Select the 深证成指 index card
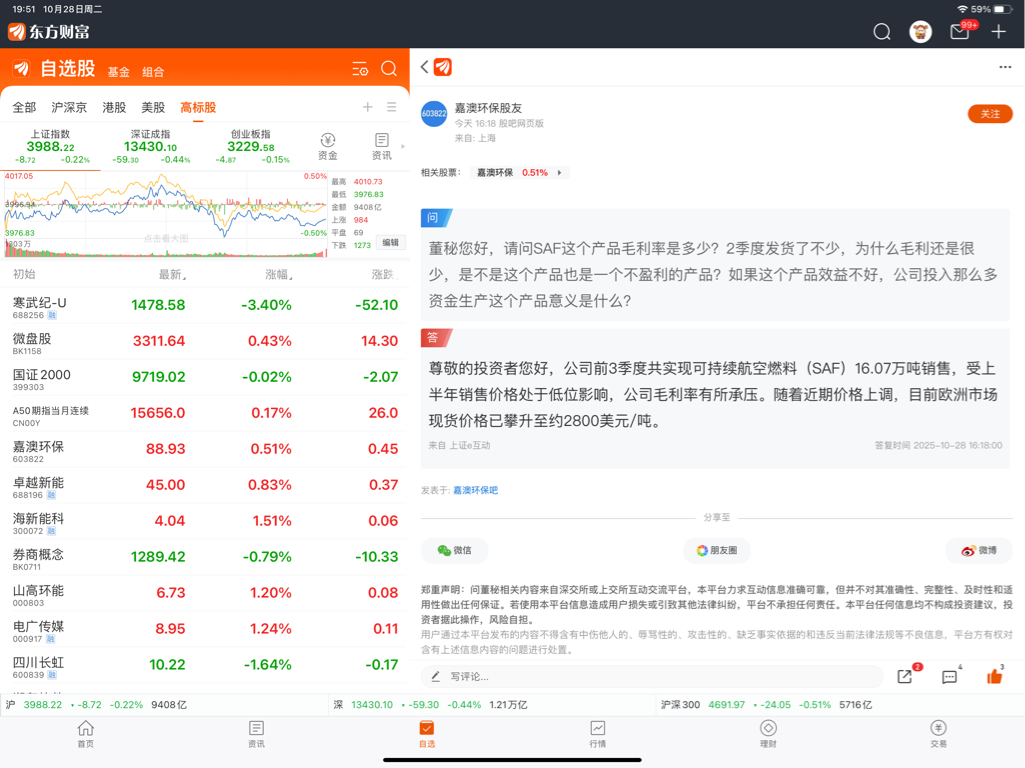The height and width of the screenshot is (768, 1025). (x=151, y=146)
